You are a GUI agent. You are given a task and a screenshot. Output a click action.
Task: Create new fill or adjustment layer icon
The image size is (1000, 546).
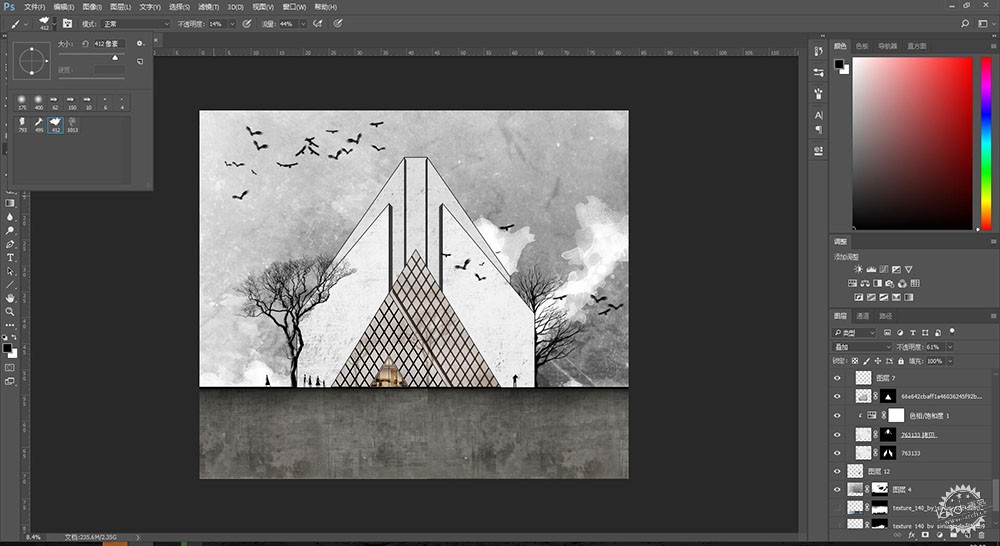click(939, 535)
